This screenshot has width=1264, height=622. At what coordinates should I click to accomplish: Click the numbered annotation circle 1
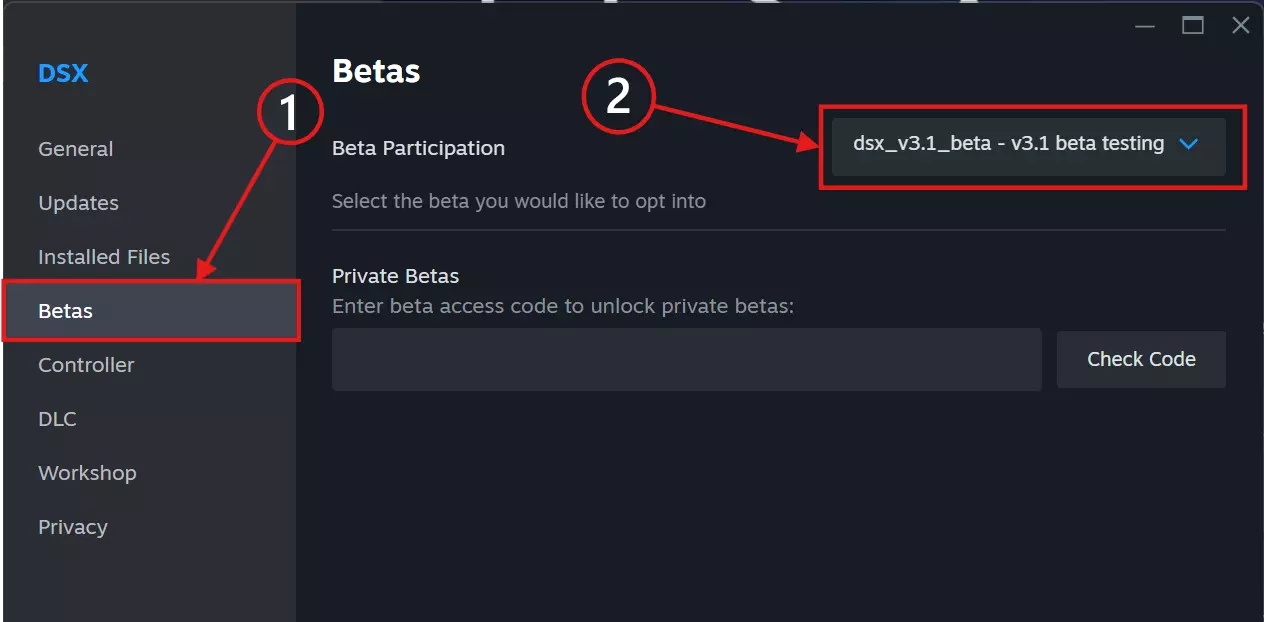(289, 111)
